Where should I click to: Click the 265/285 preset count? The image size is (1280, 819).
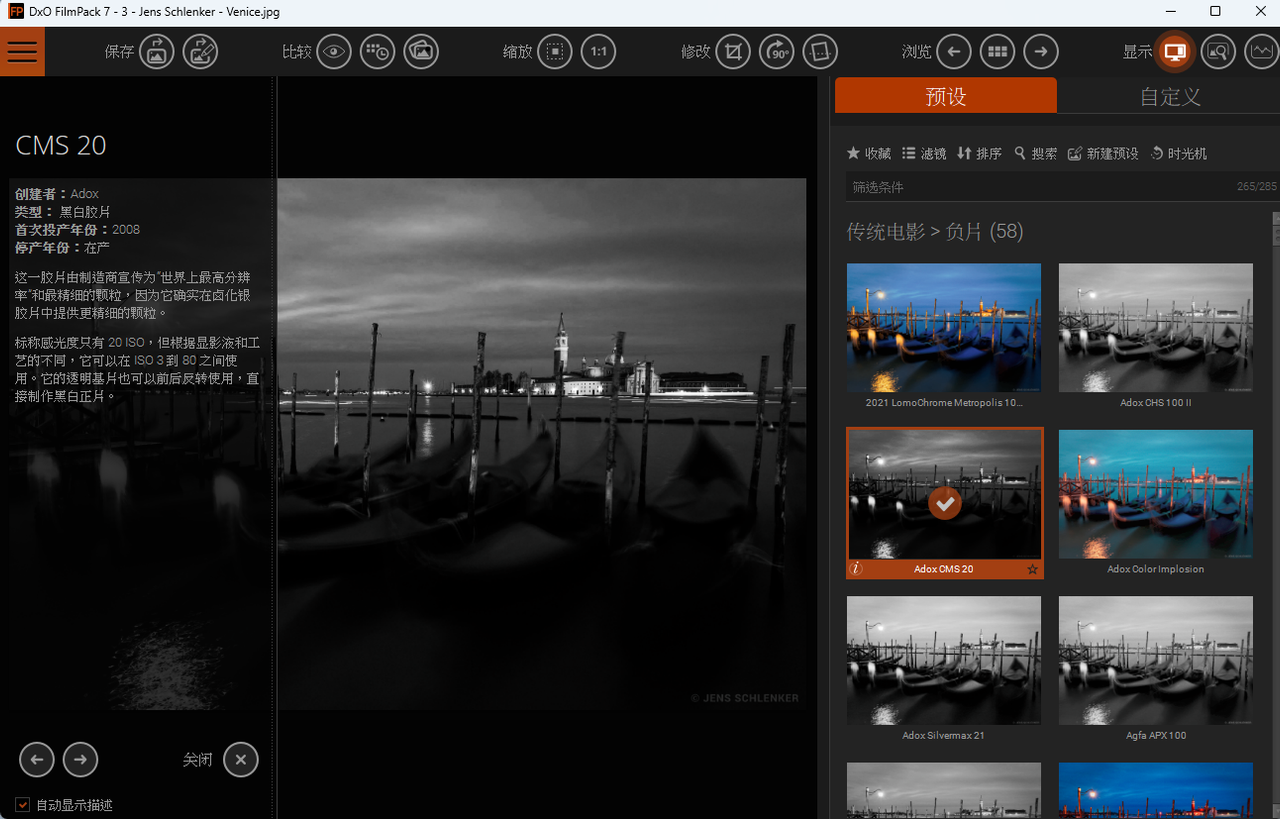point(1257,187)
